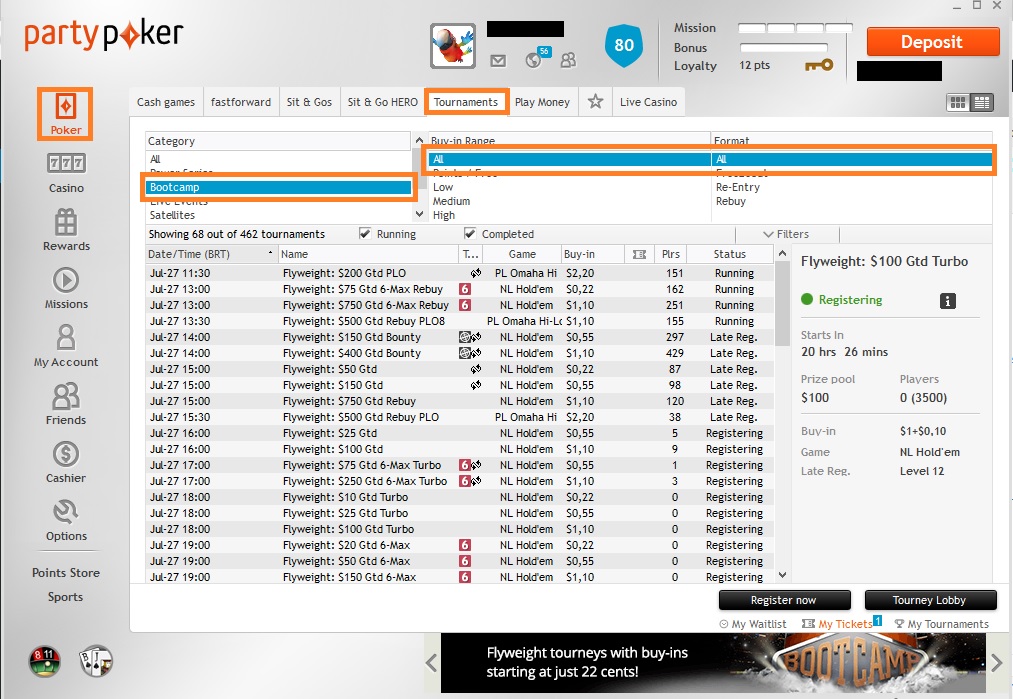Screen dimensions: 1013x699
Task: Click the orange Deposit button
Action: pos(932,42)
